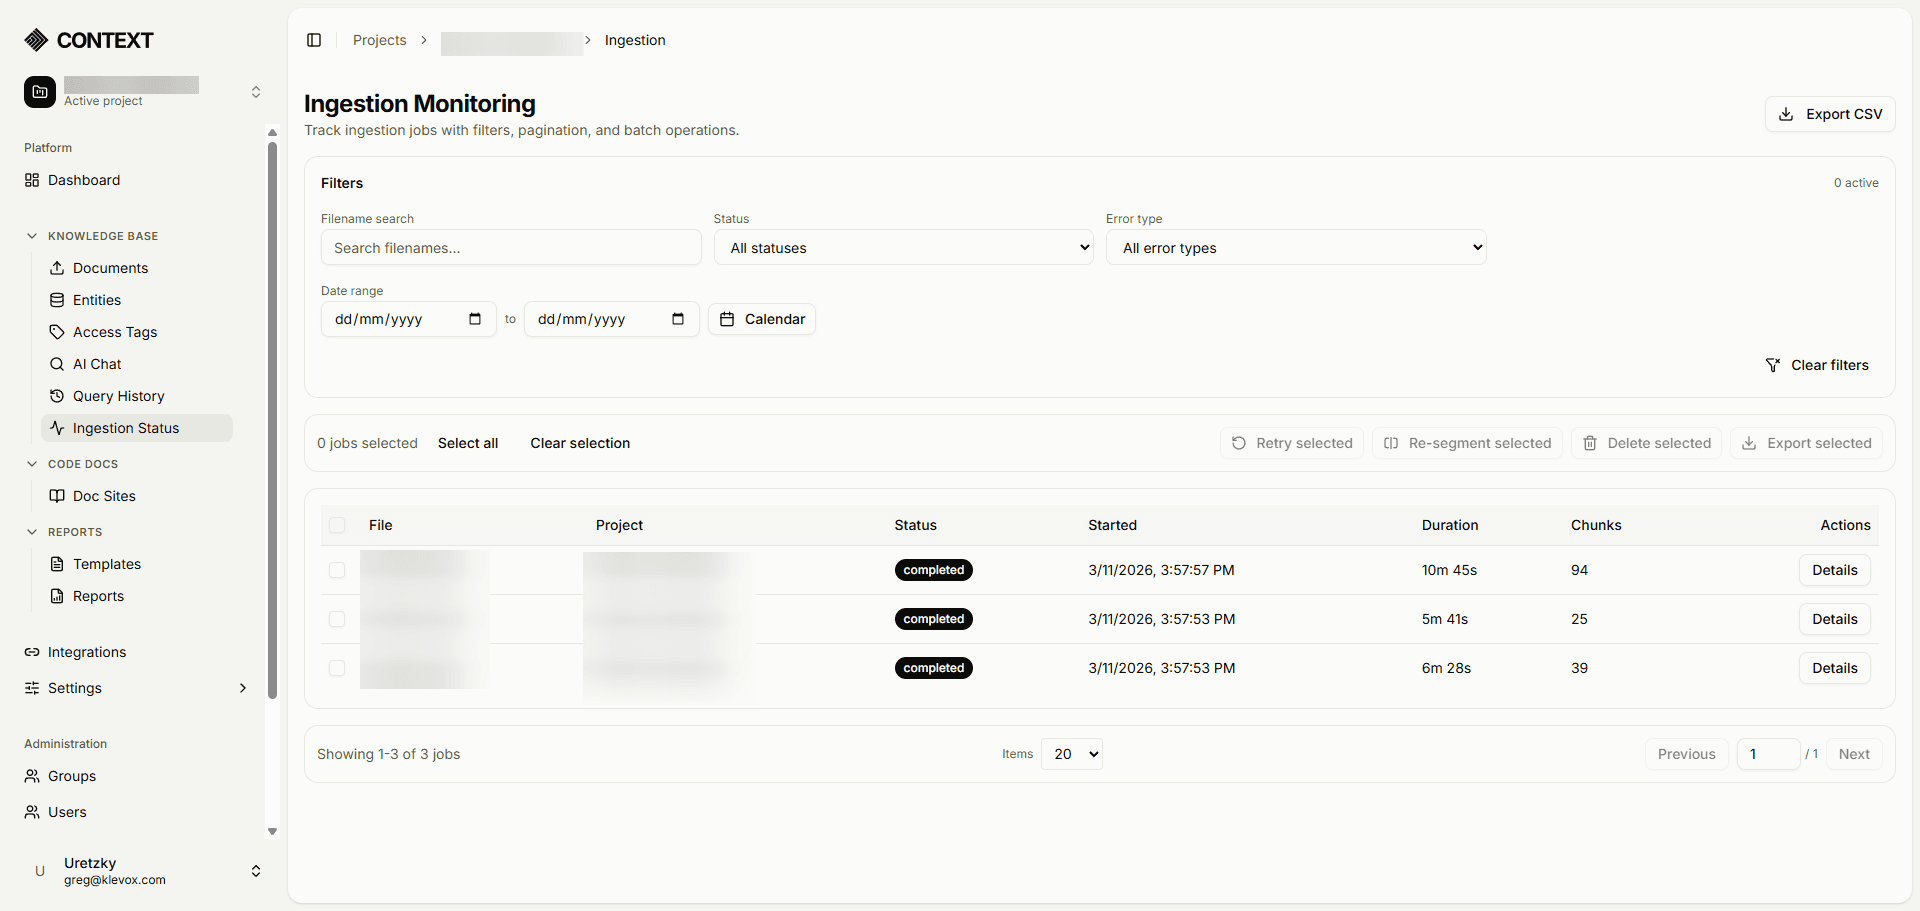
Task: Open Integrations from the sidebar
Action: pos(86,652)
